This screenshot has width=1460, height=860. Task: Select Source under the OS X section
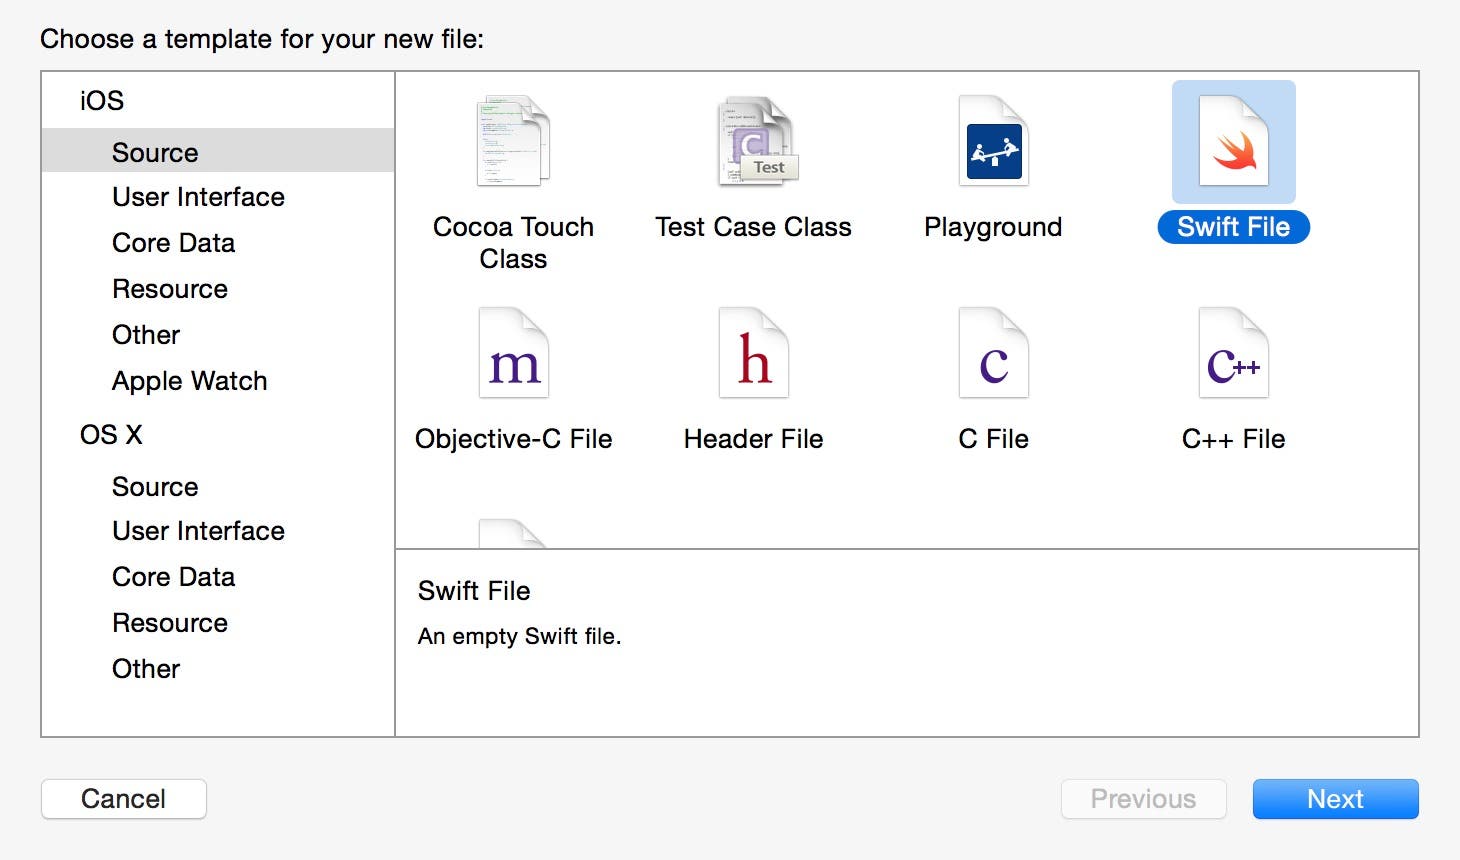coord(155,487)
